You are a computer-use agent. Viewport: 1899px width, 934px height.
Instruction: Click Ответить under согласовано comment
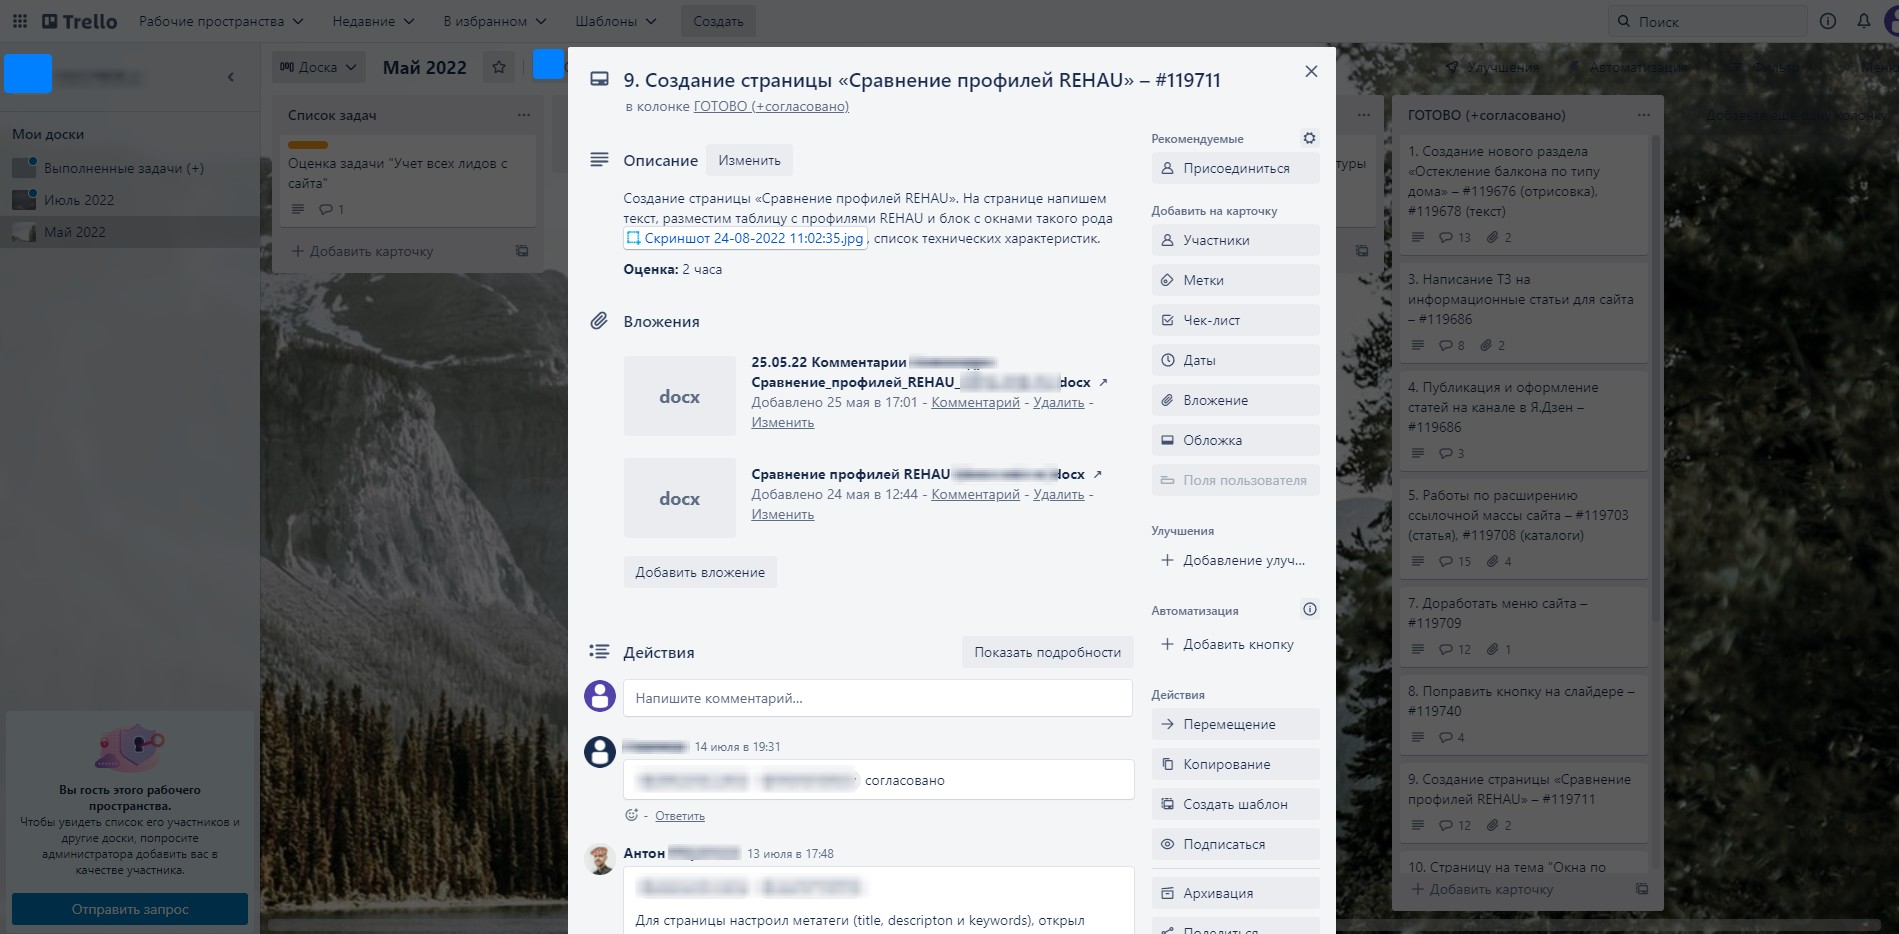pyautogui.click(x=680, y=816)
